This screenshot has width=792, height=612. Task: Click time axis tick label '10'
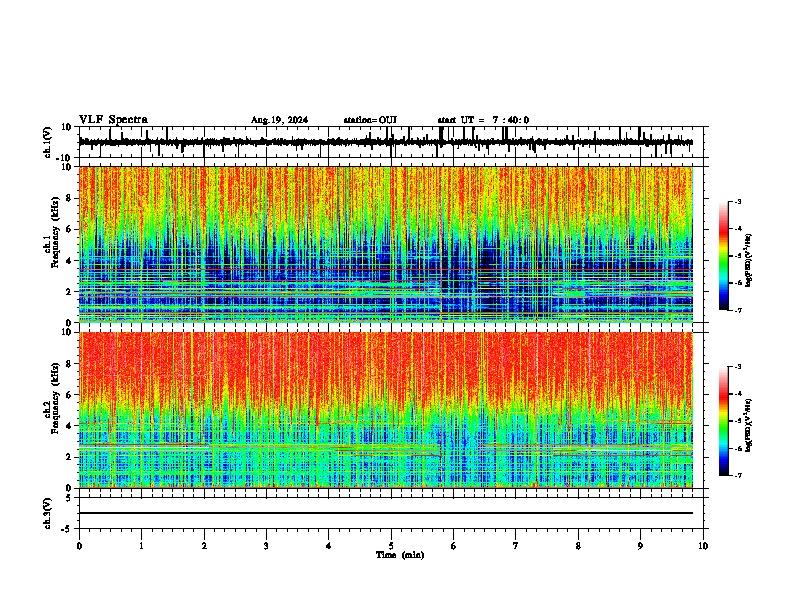pyautogui.click(x=703, y=546)
